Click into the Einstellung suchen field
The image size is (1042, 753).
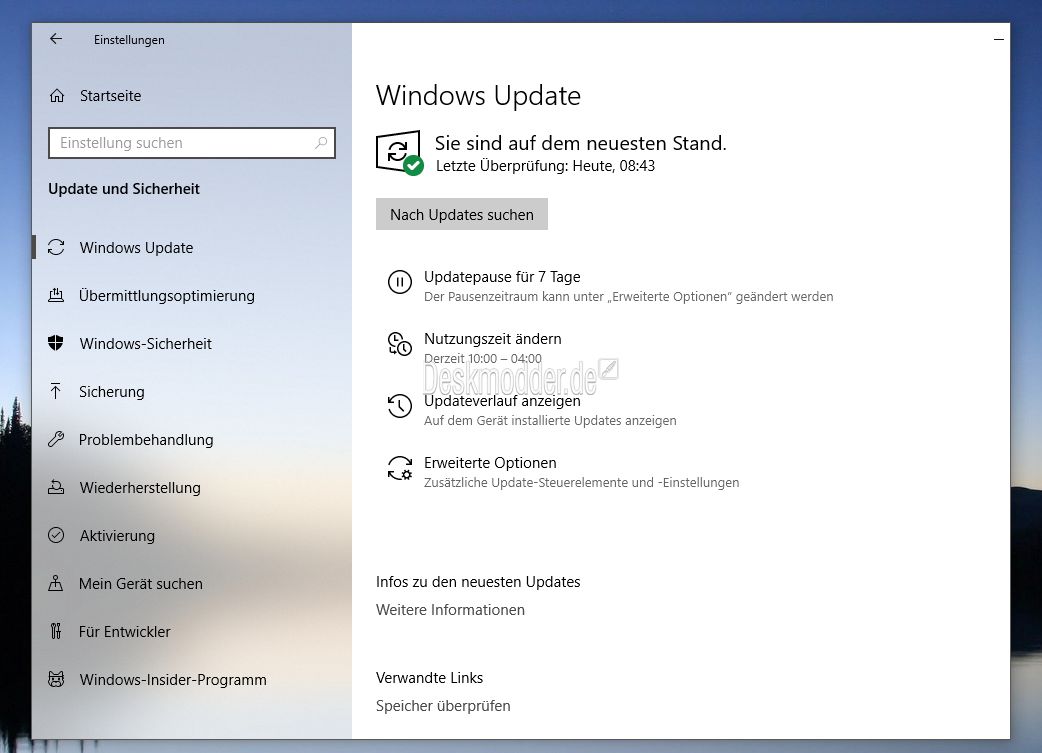191,143
